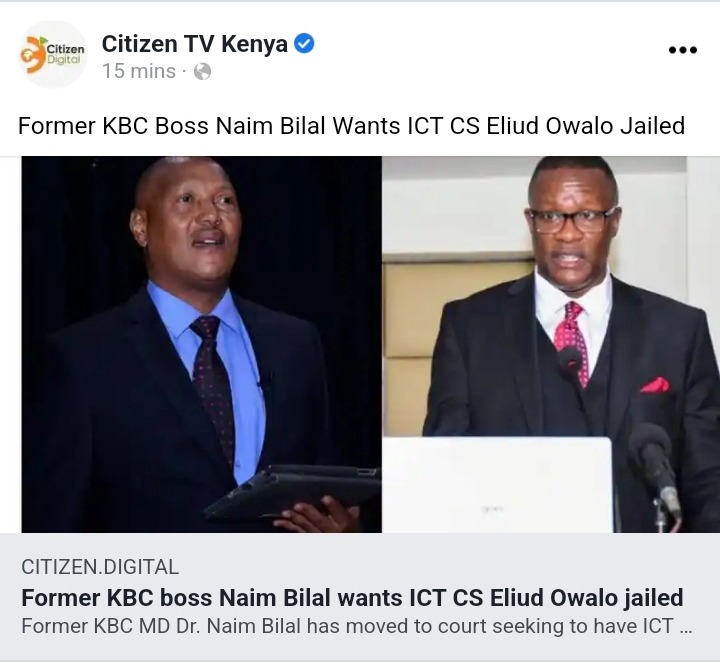Click the post caption about Naim Bilal

coord(351,126)
